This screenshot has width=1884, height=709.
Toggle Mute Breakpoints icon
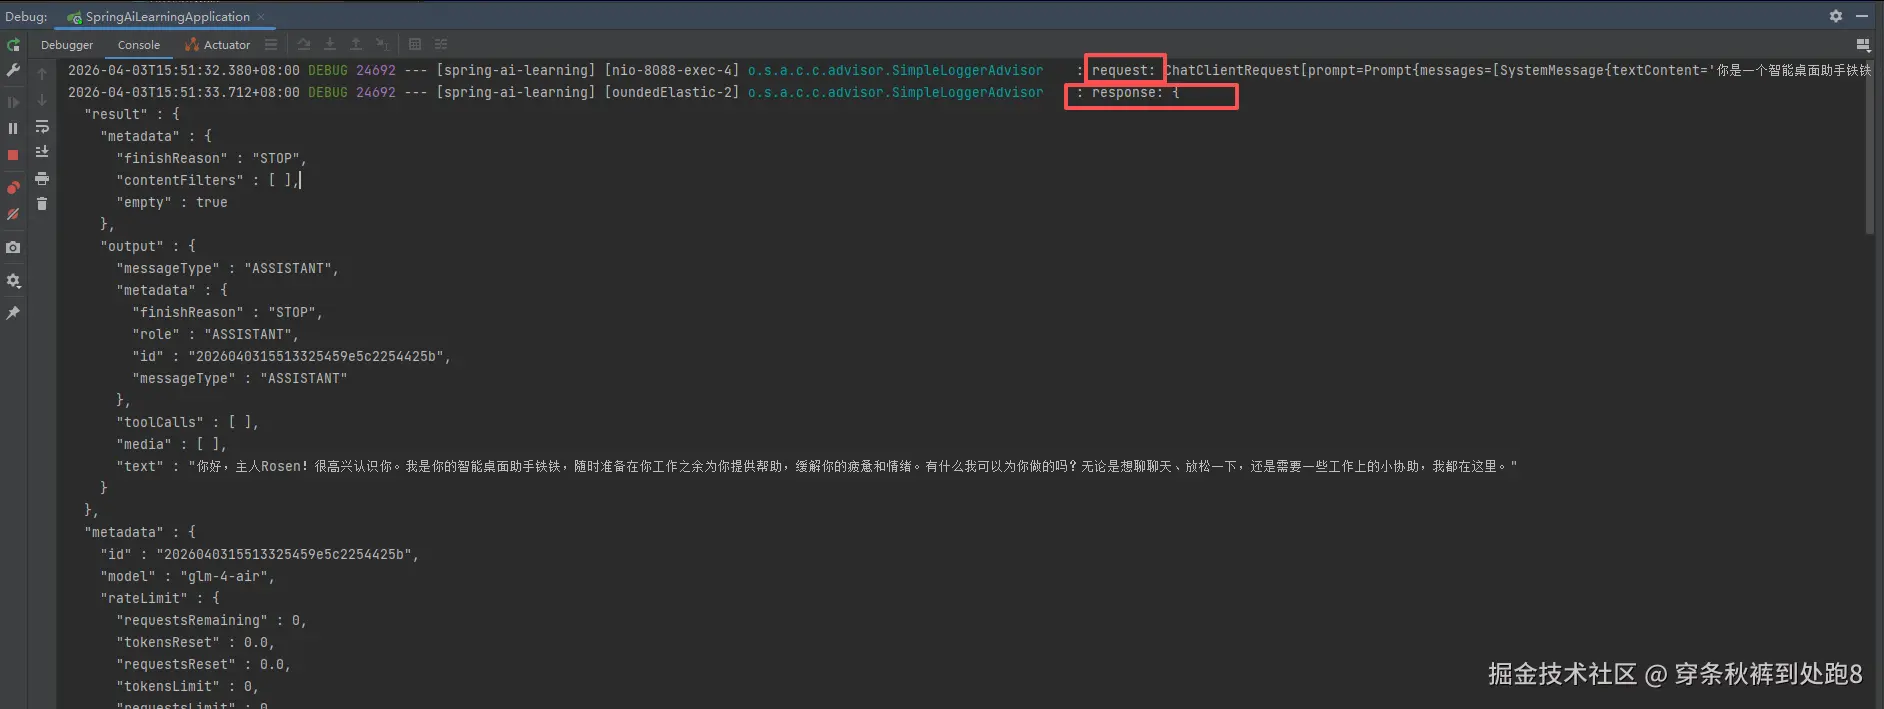point(13,214)
